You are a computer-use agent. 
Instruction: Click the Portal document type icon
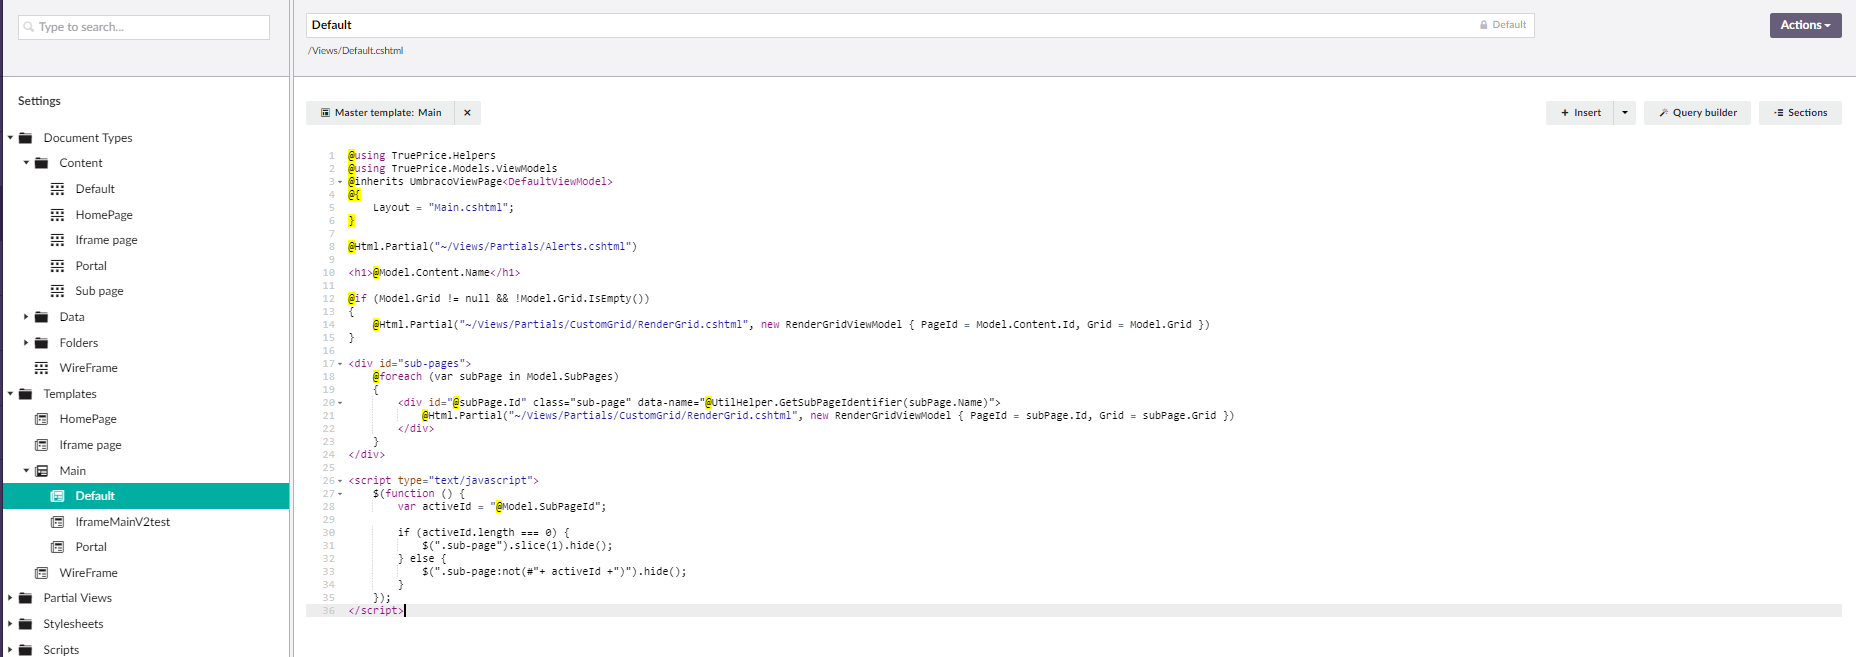click(x=58, y=266)
